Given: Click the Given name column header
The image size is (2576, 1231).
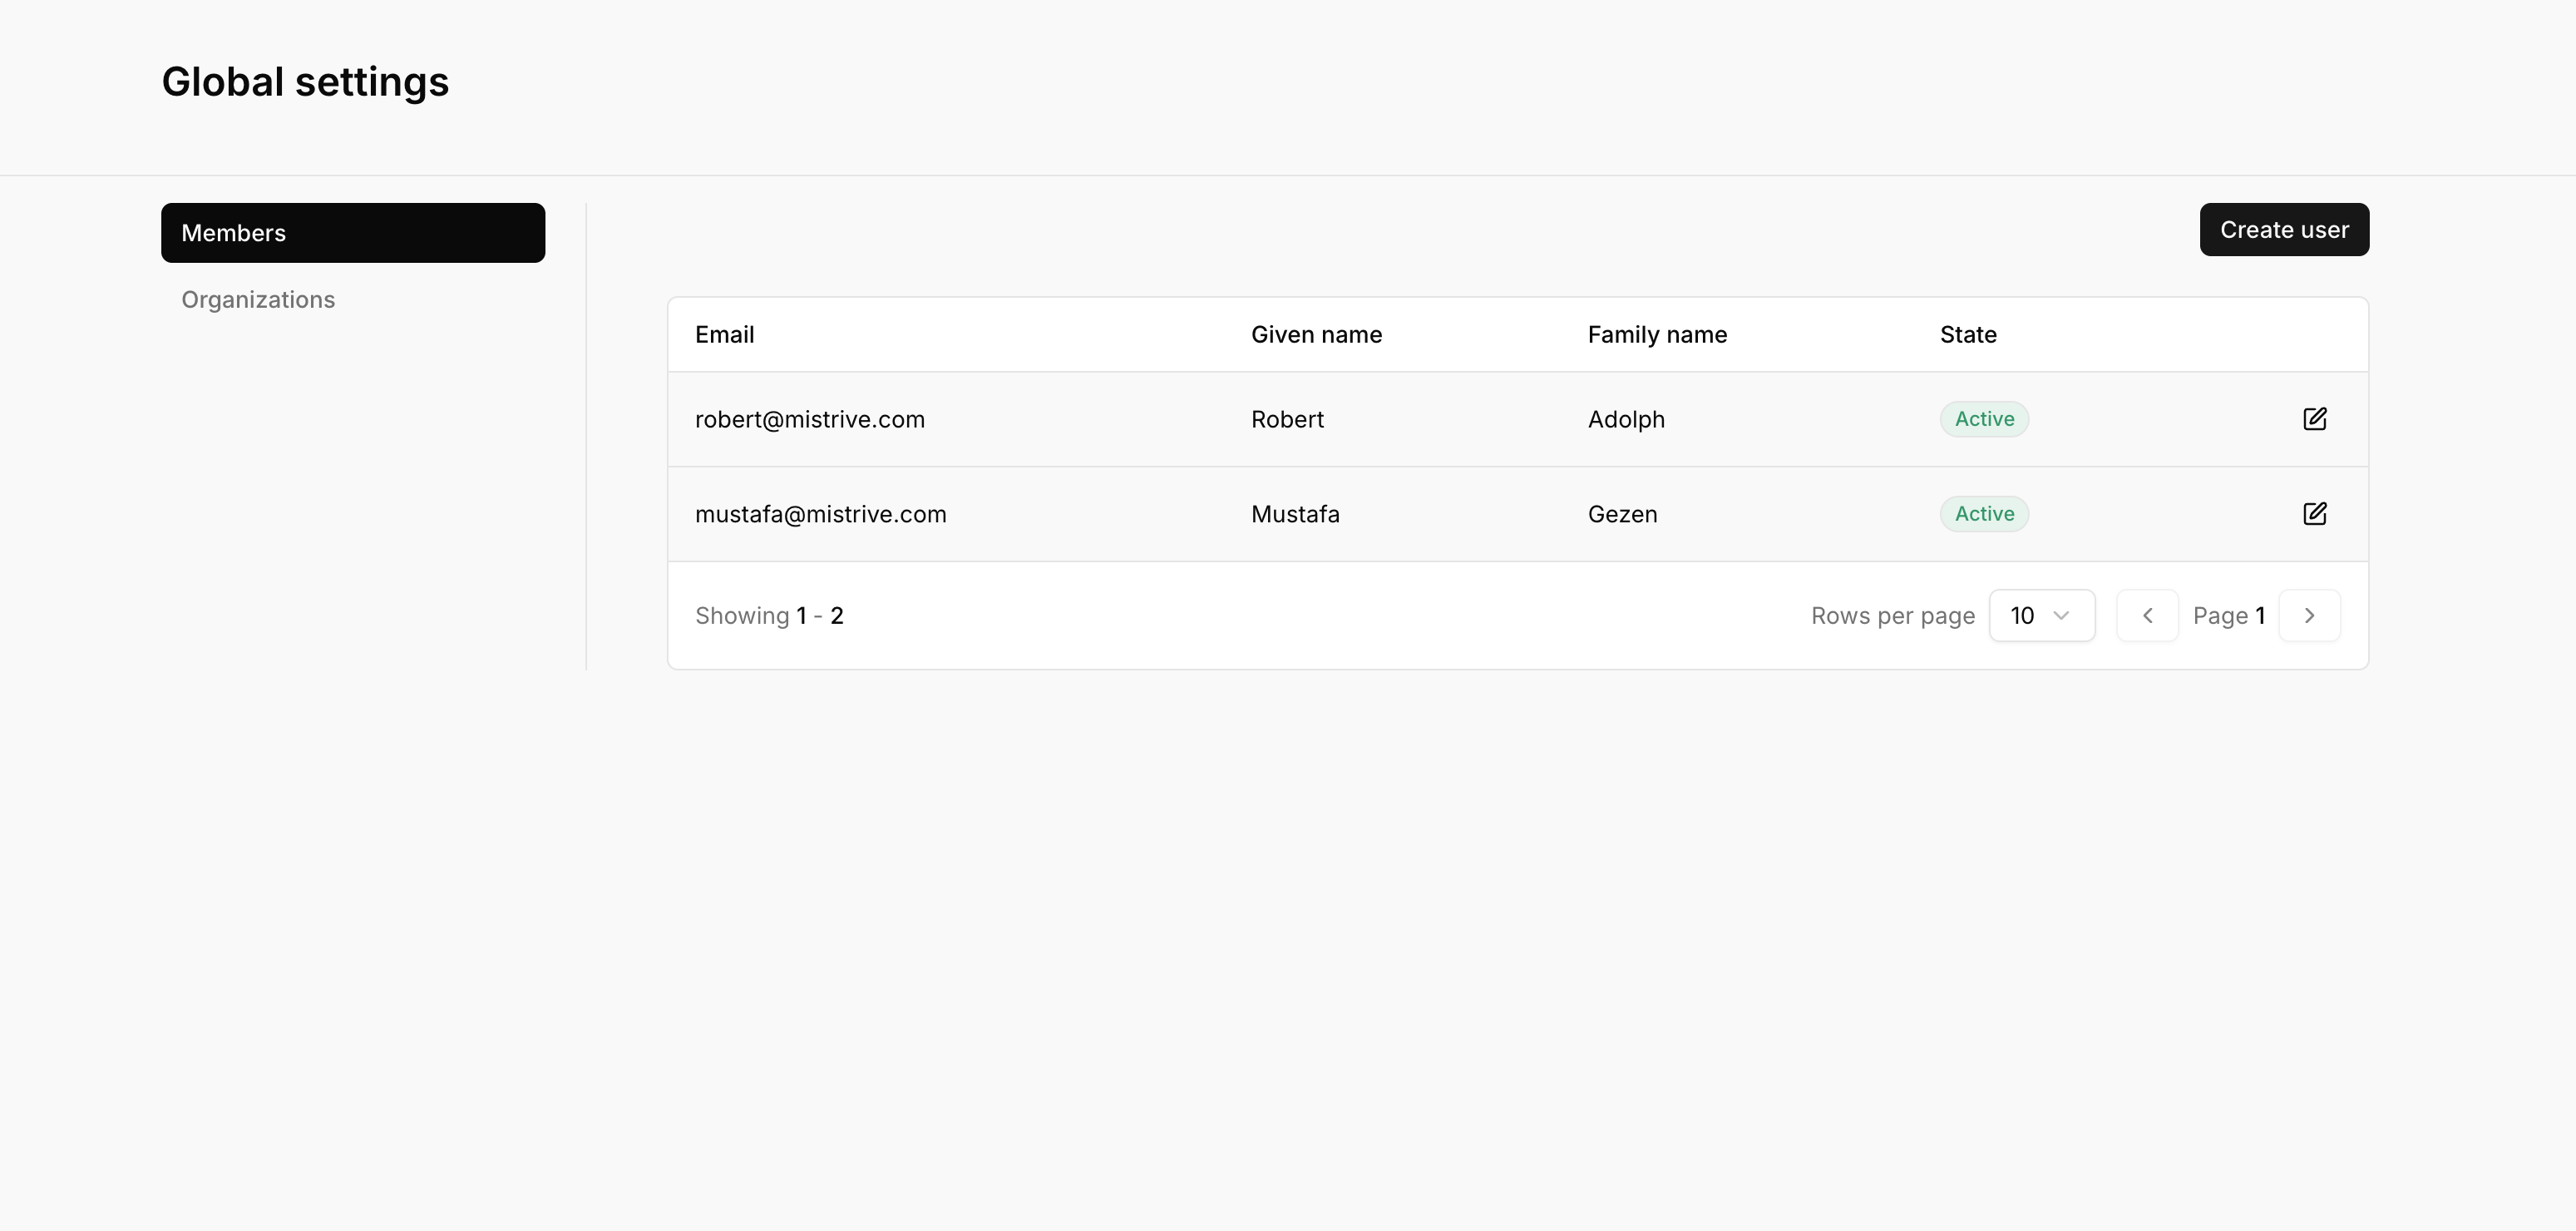Looking at the screenshot, I should (1316, 334).
